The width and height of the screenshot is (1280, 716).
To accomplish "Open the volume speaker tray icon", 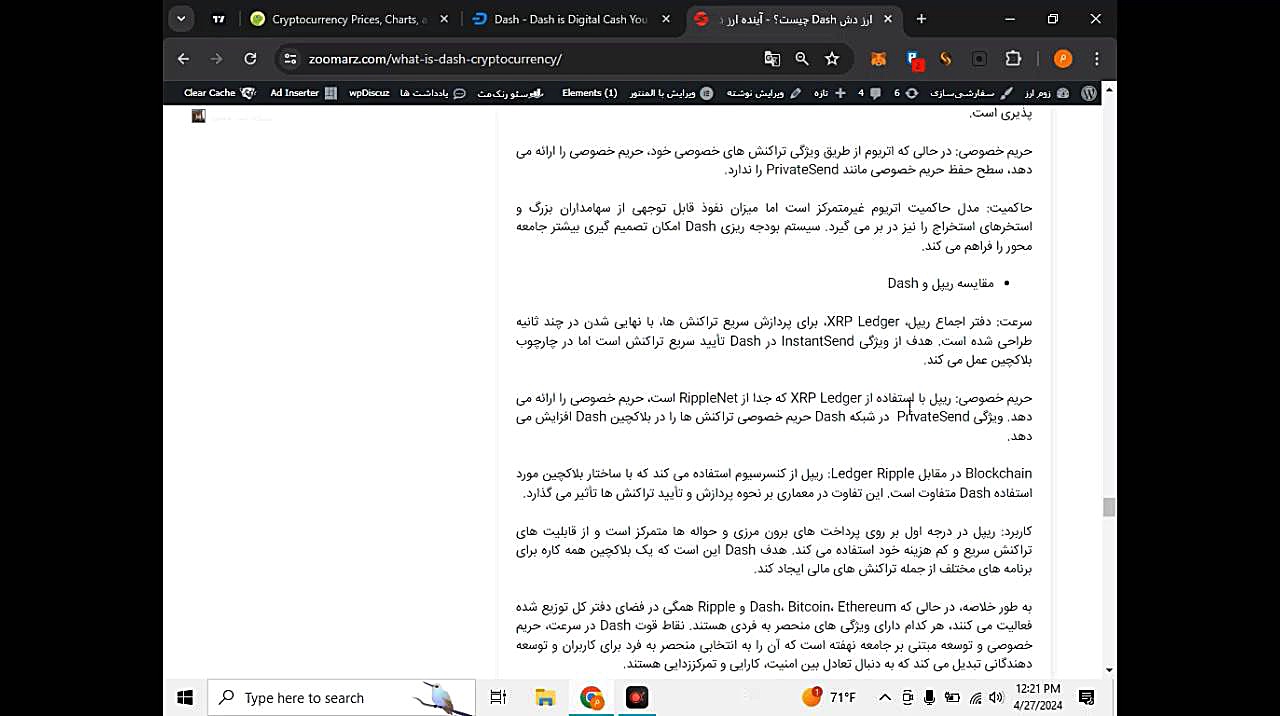I will pos(998,698).
